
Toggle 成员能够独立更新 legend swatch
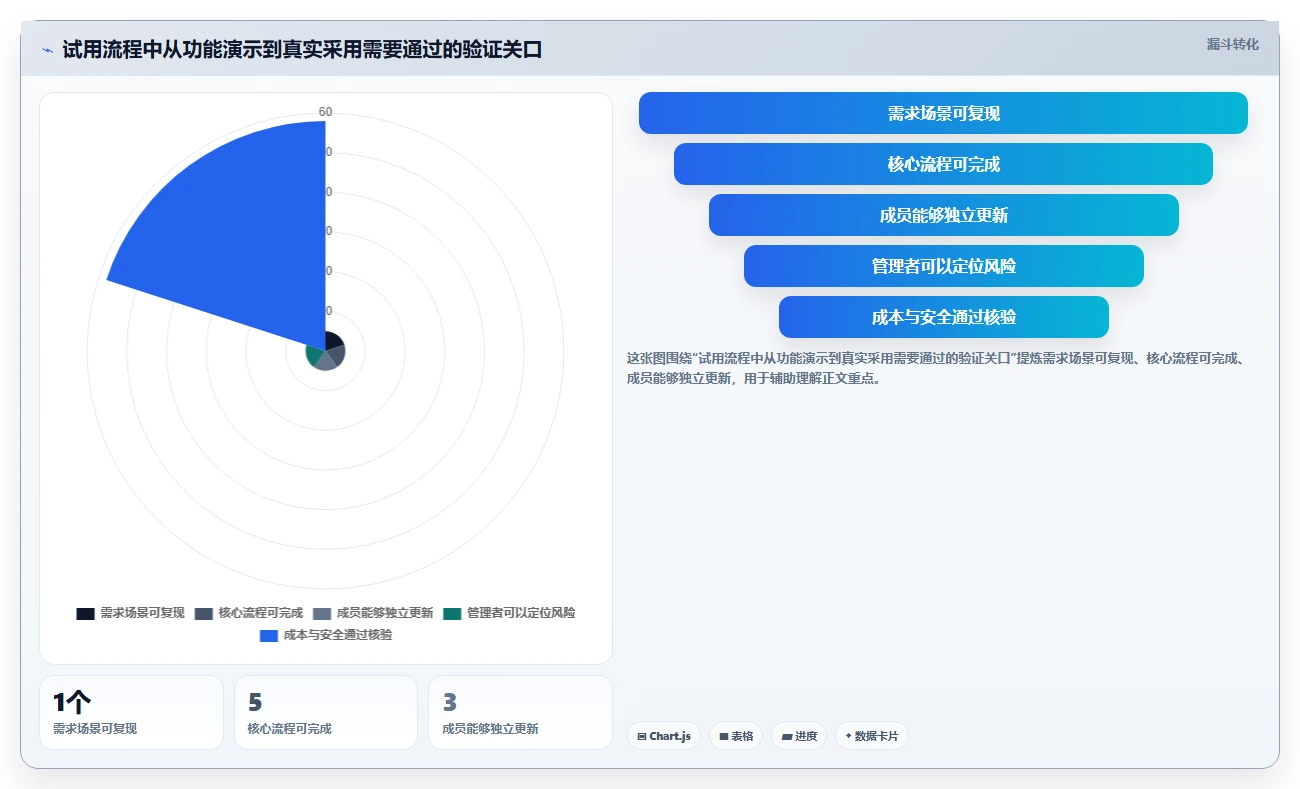[322, 613]
